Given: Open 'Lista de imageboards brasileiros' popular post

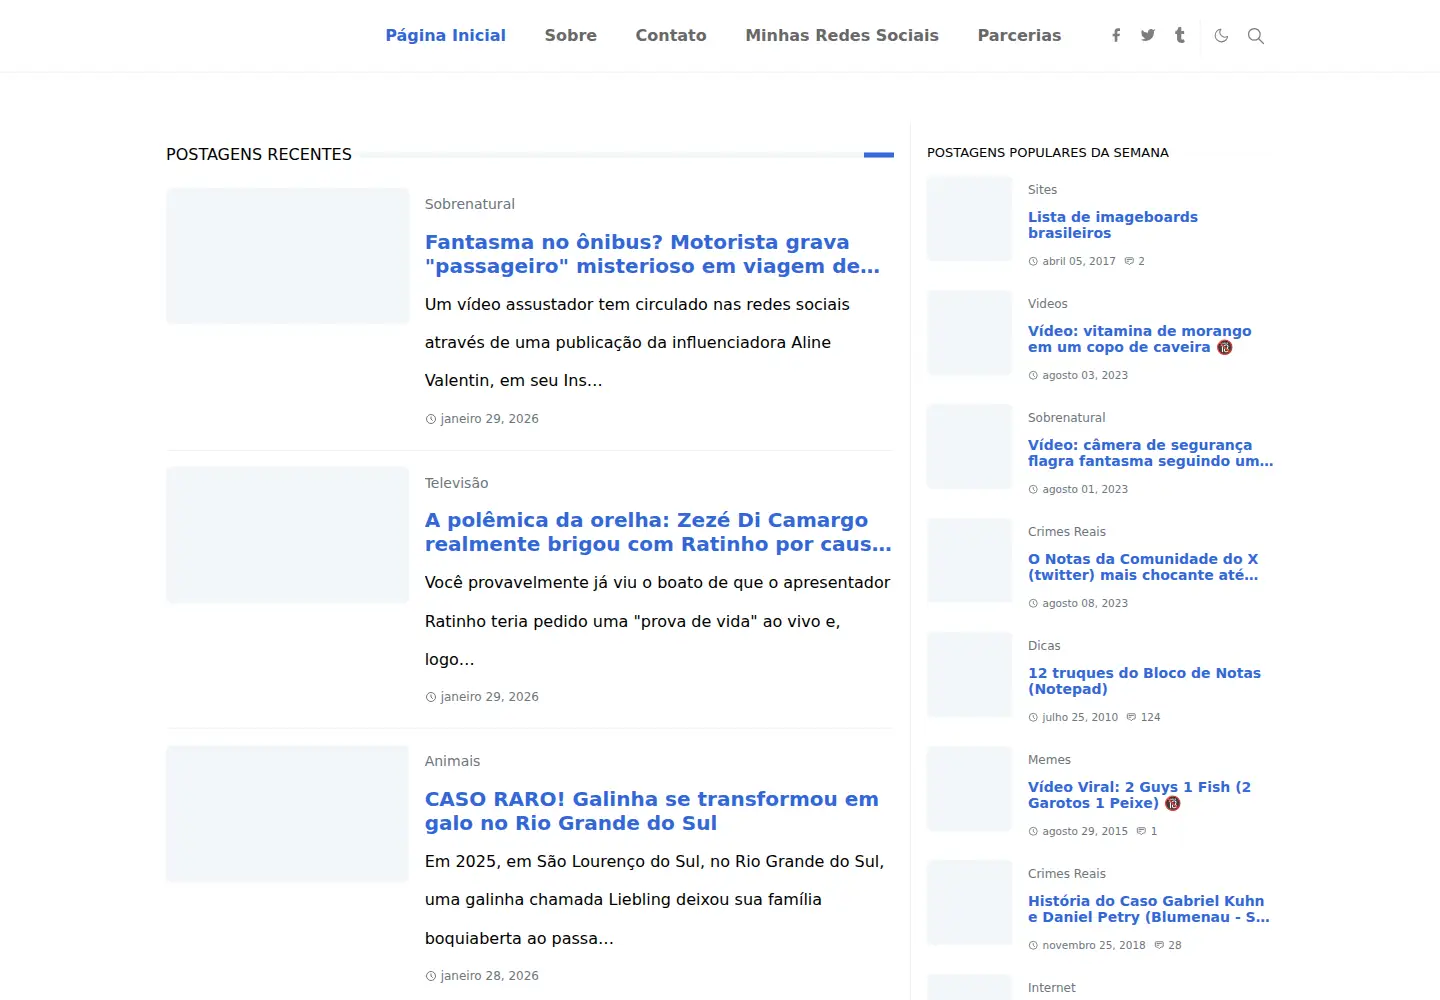Looking at the screenshot, I should [x=1113, y=225].
